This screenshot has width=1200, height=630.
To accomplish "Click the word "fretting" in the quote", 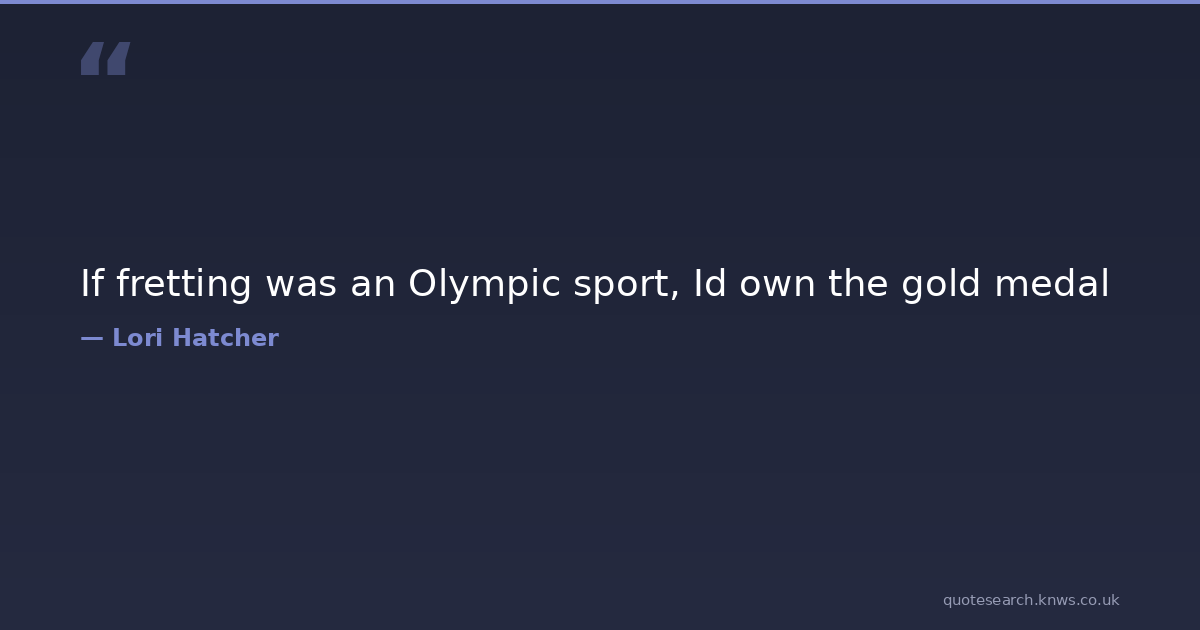I will pyautogui.click(x=184, y=285).
